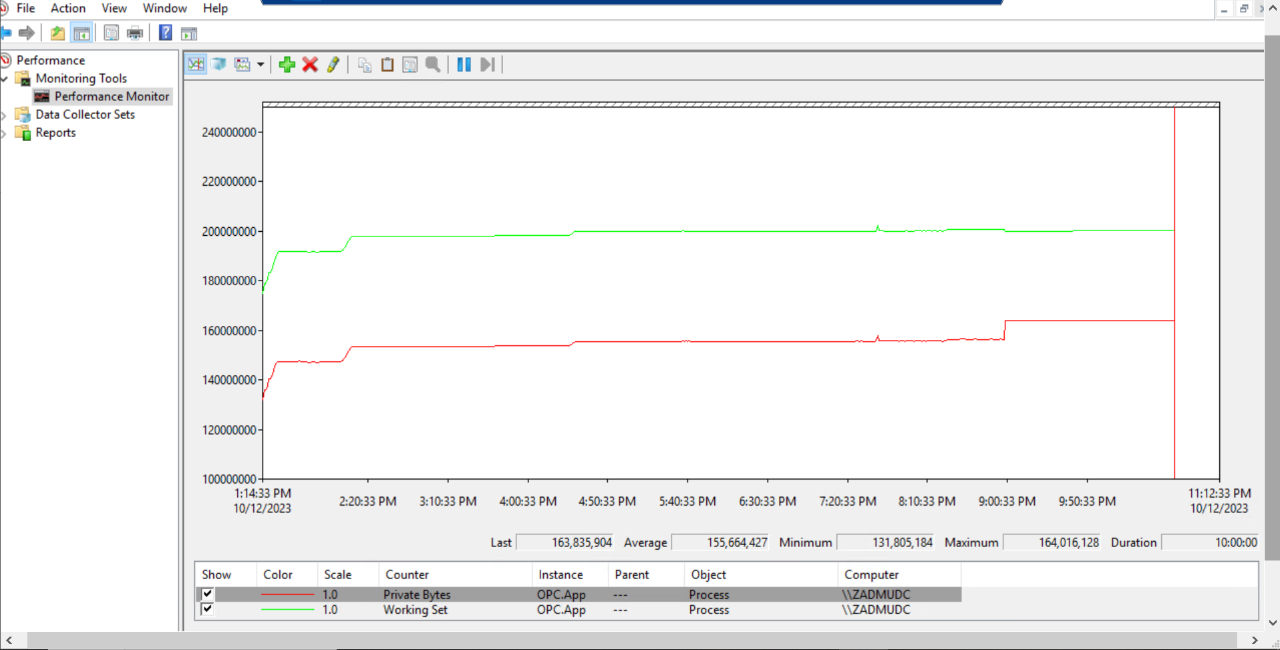Image resolution: width=1280 pixels, height=650 pixels.
Task: Open the Help menu
Action: point(215,8)
